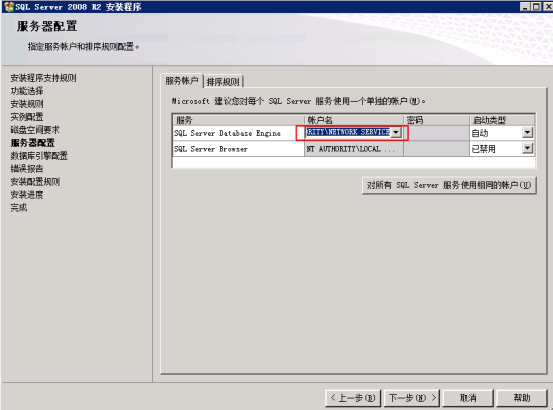Image resolution: width=553 pixels, height=410 pixels.
Task: Click 安装规则 step in sidebar
Action: coord(27,104)
